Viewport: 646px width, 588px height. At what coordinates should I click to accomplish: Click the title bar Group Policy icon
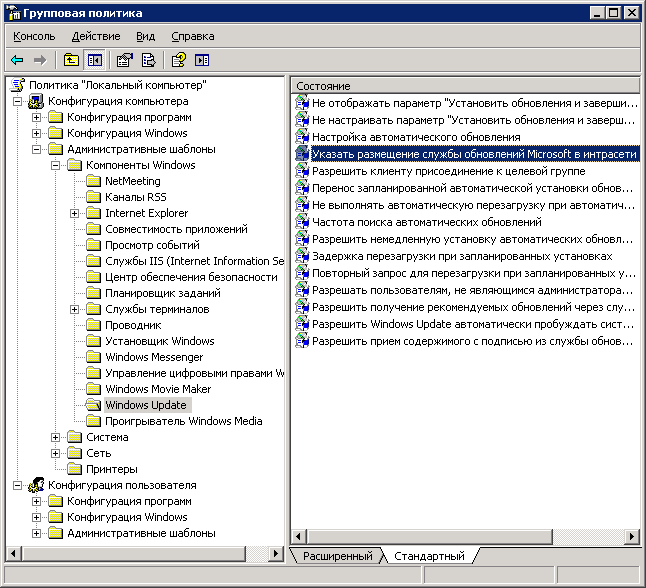(x=14, y=13)
